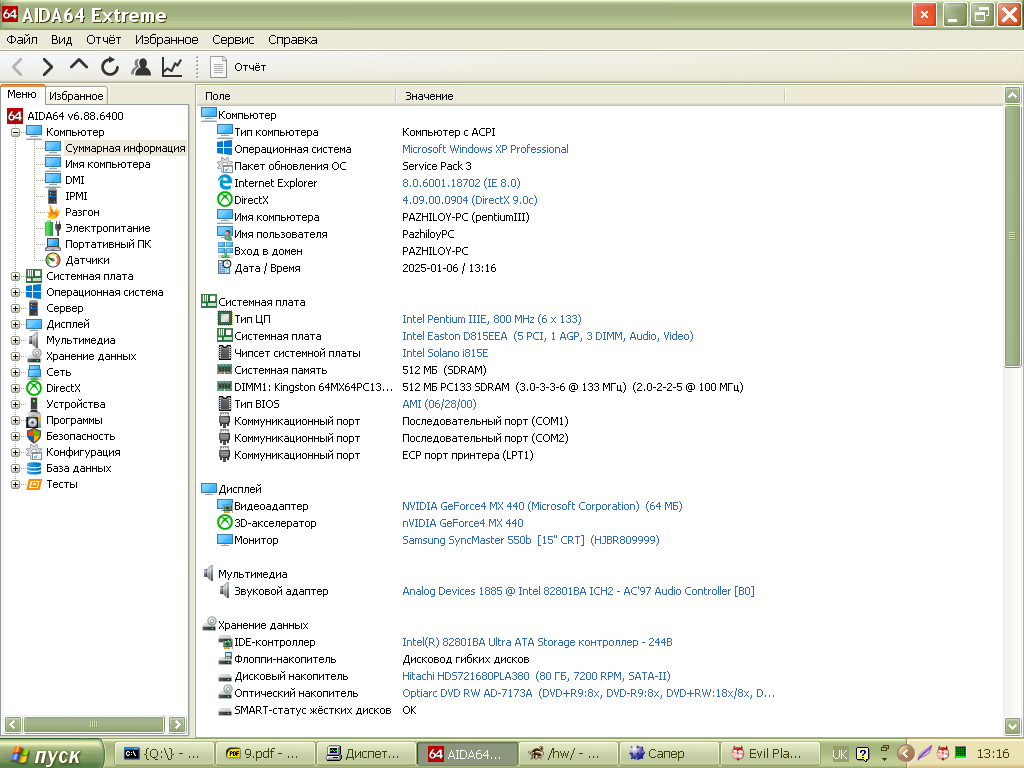The image size is (1024, 768).
Task: Select Имя компьютера in the tree
Action: click(x=108, y=165)
